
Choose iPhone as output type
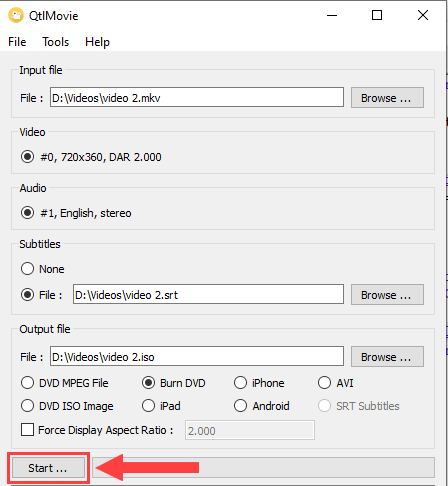259,383
